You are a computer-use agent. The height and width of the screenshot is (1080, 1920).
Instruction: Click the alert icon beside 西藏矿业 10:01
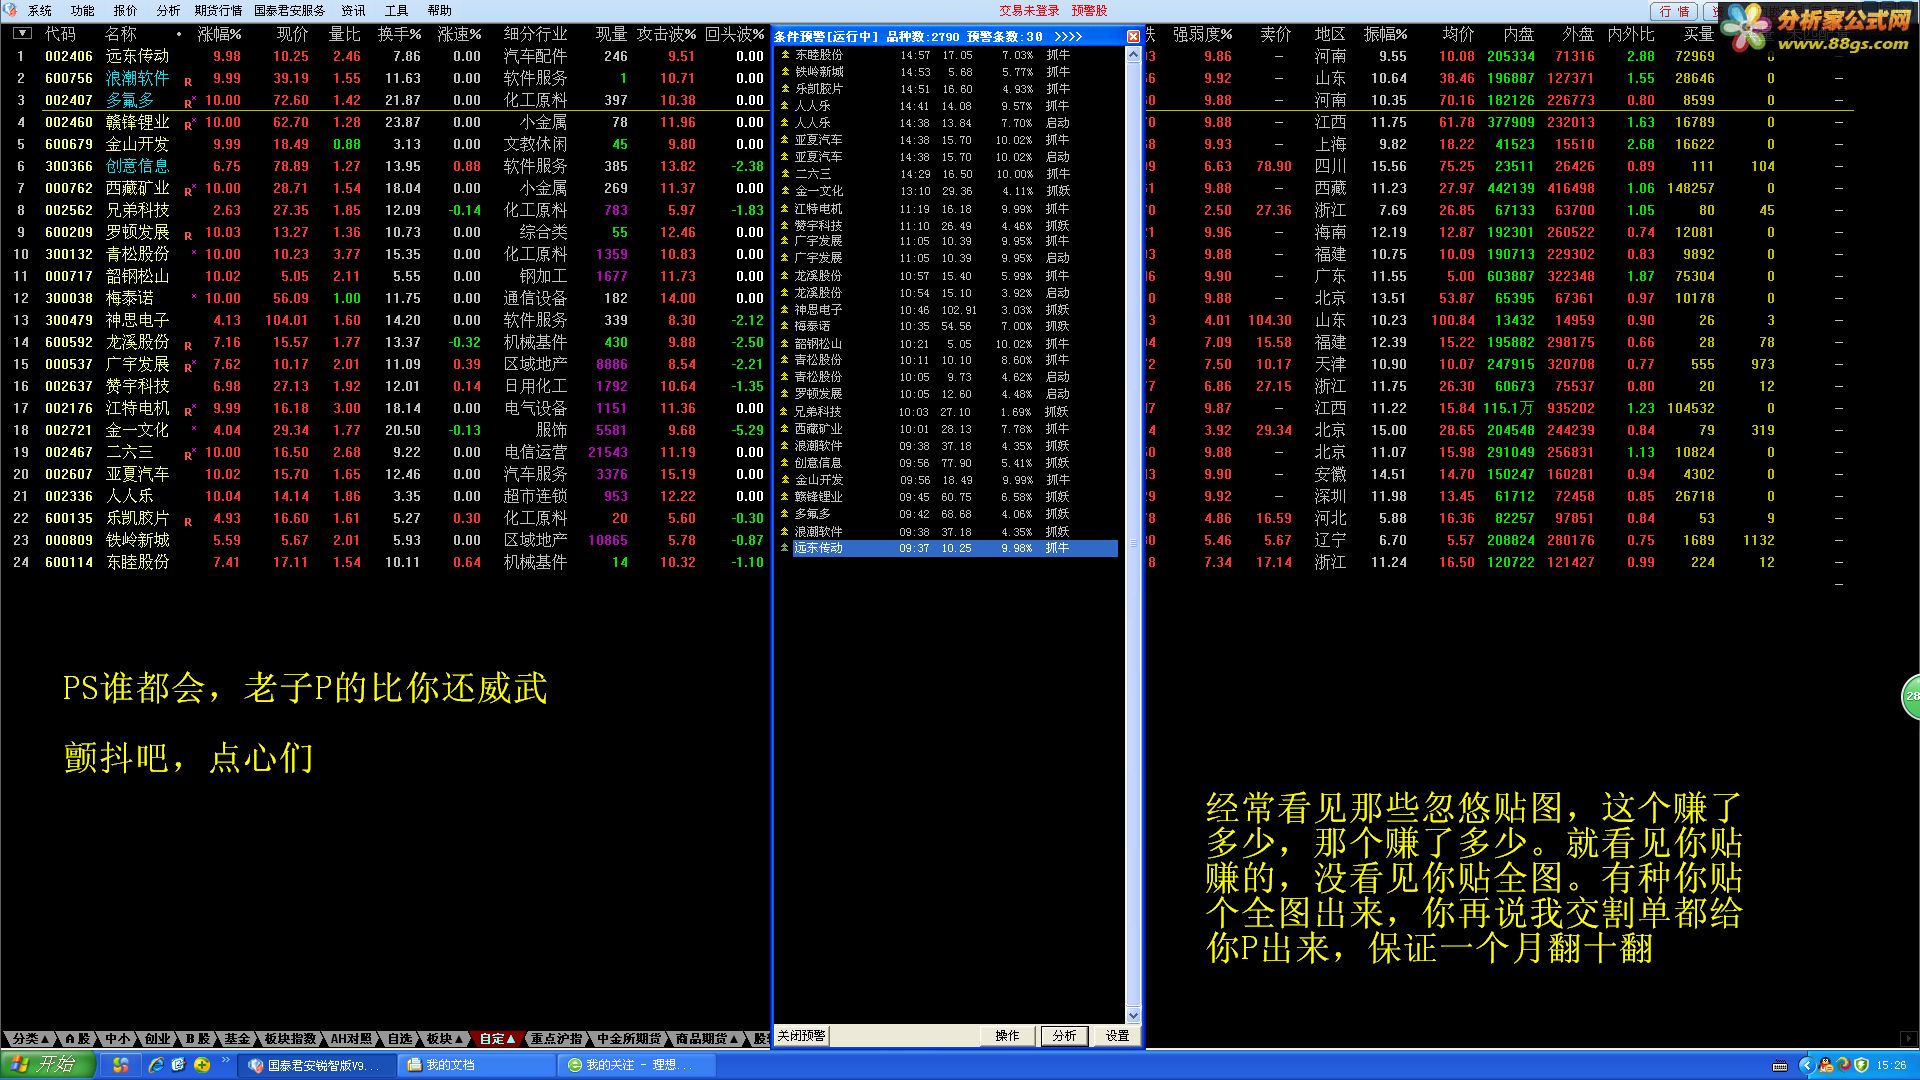(785, 429)
